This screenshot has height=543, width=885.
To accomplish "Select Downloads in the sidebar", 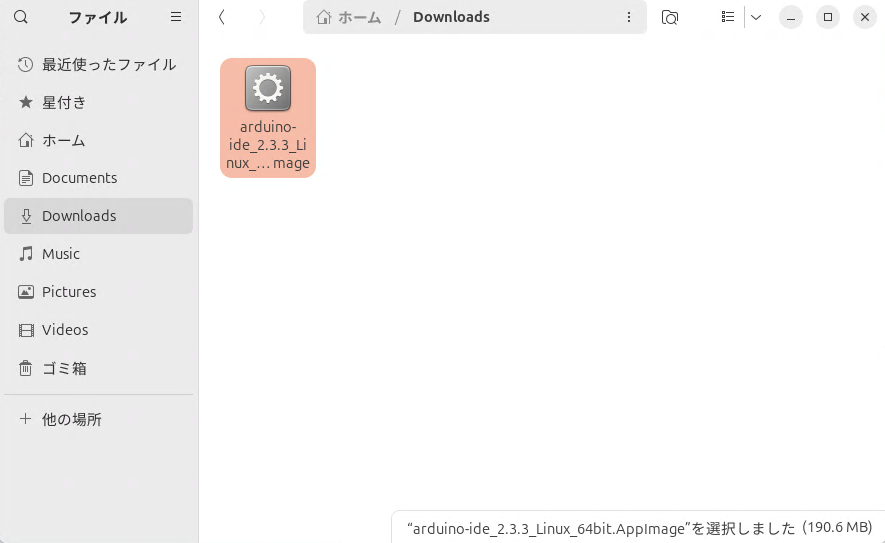I will [98, 216].
